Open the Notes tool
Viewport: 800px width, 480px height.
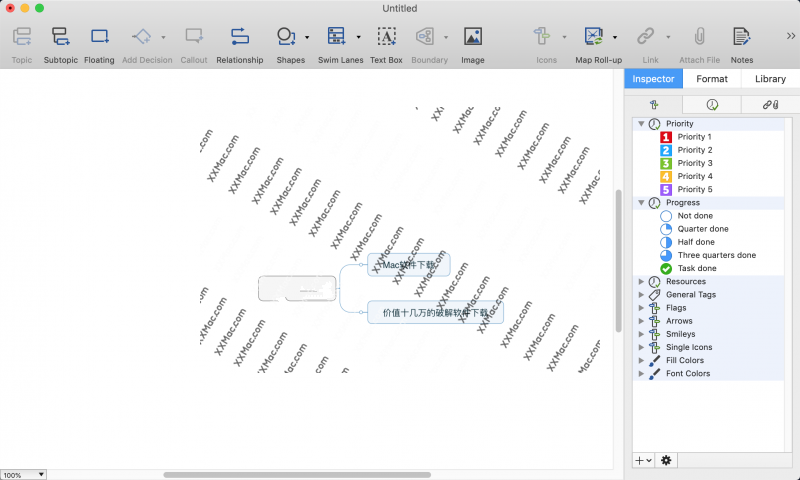[741, 37]
